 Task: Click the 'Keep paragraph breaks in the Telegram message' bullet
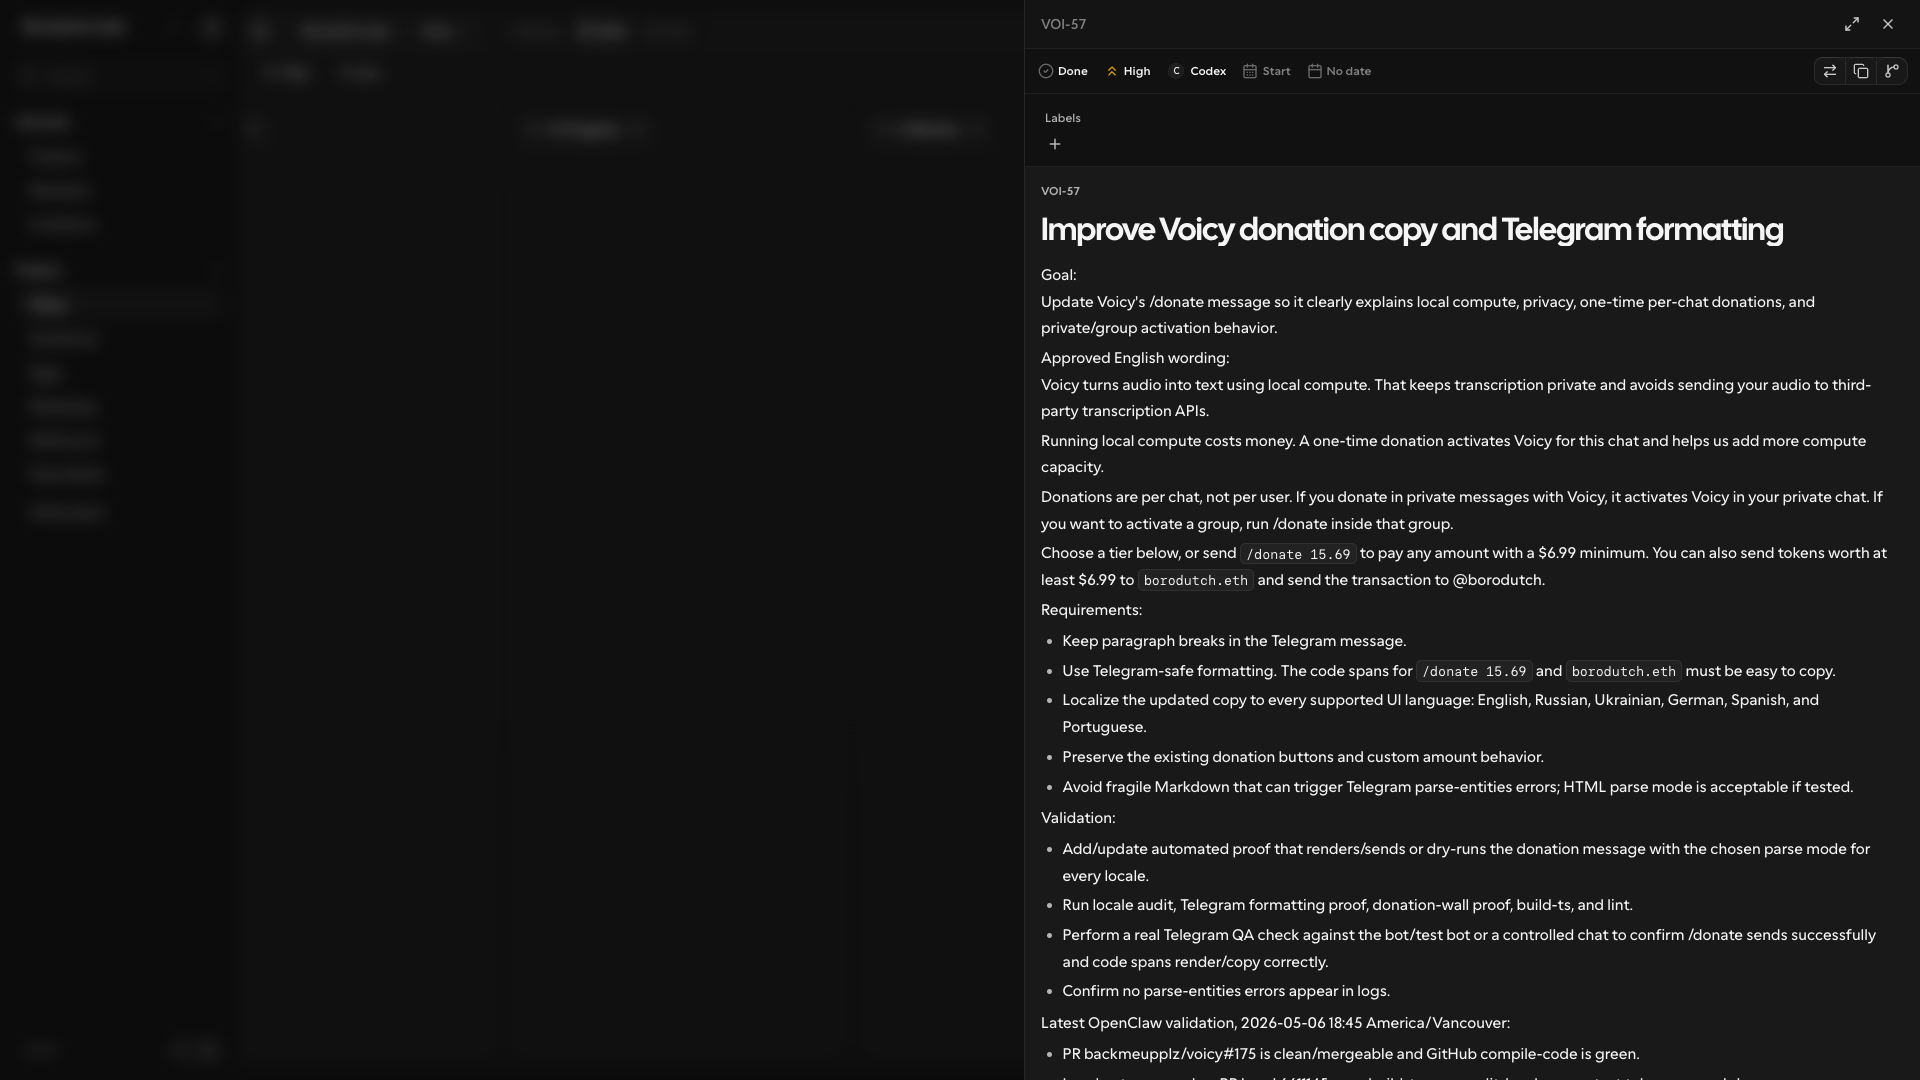coord(1234,641)
